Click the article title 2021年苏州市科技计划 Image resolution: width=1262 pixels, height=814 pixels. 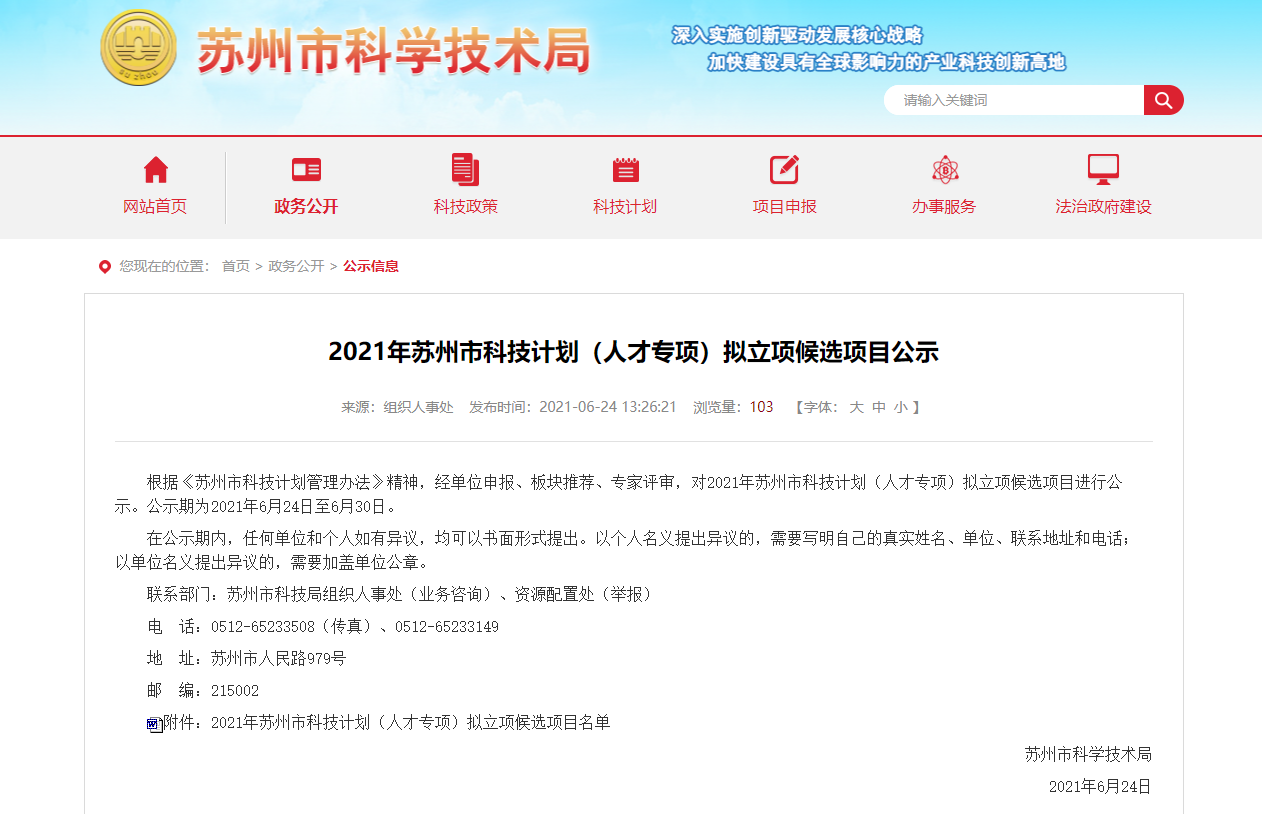(633, 352)
